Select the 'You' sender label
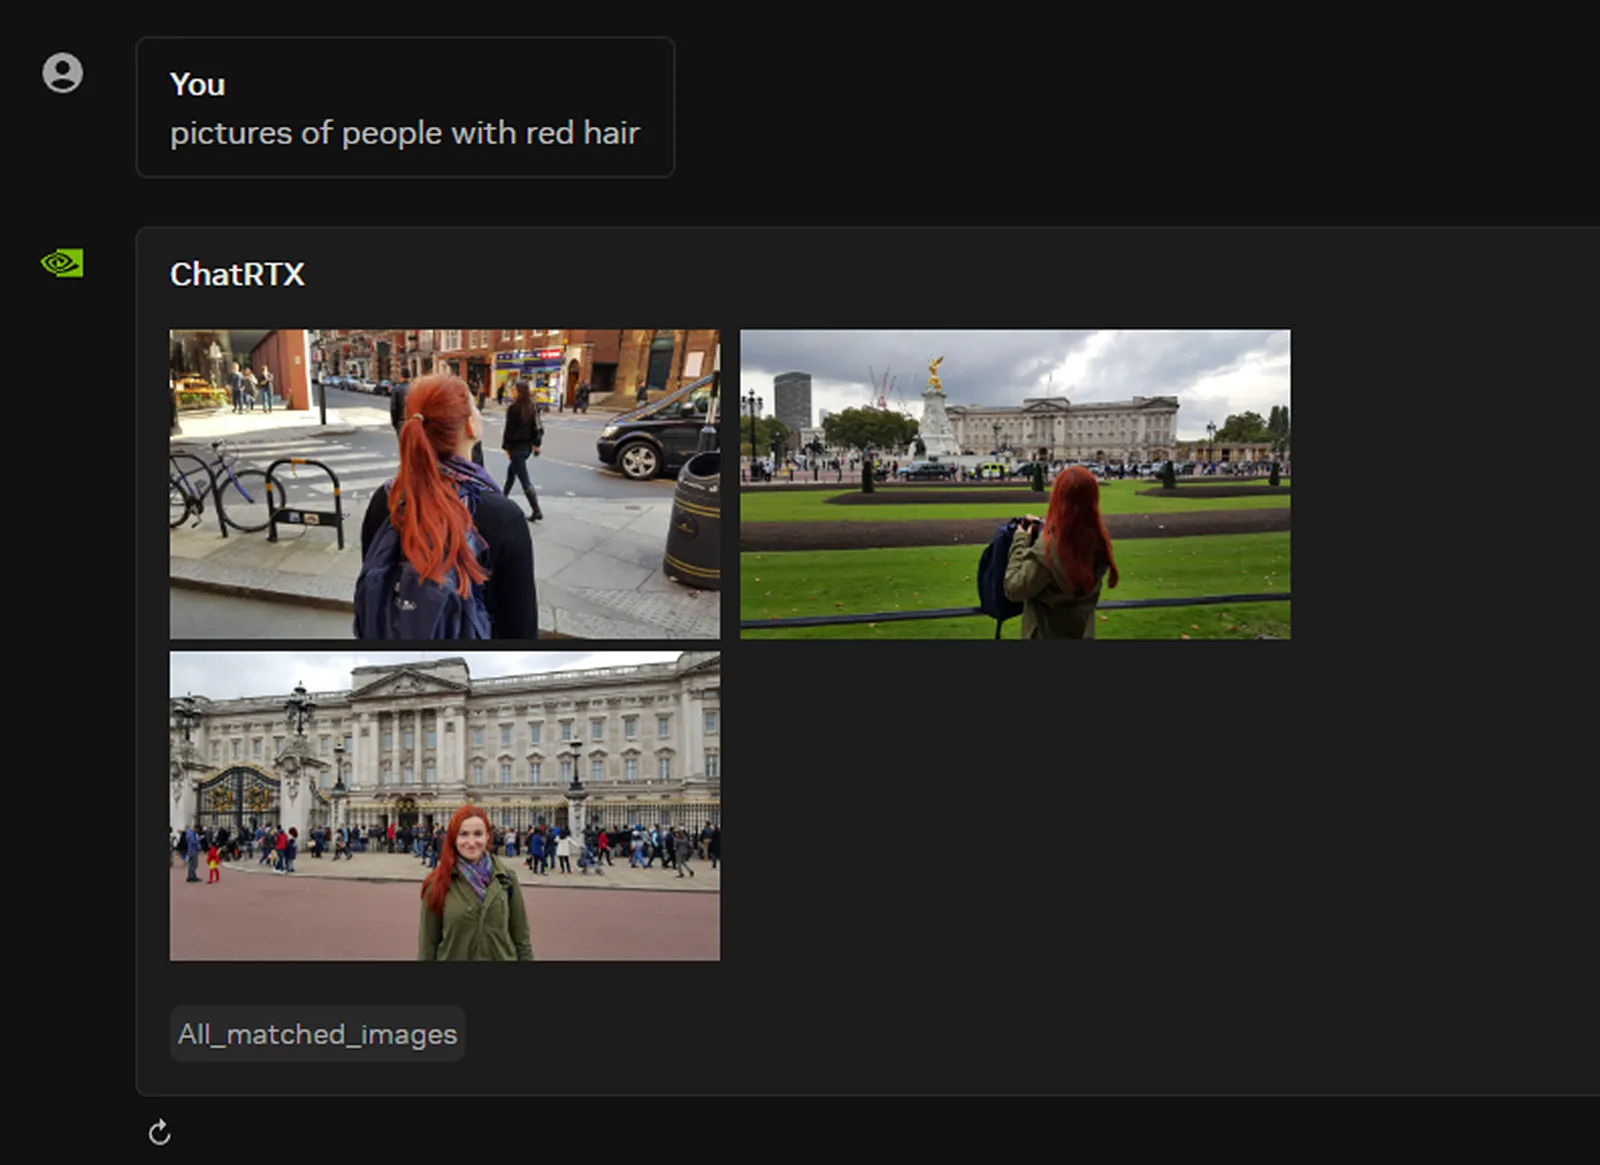Screen dimensions: 1600x1165 (x=197, y=85)
